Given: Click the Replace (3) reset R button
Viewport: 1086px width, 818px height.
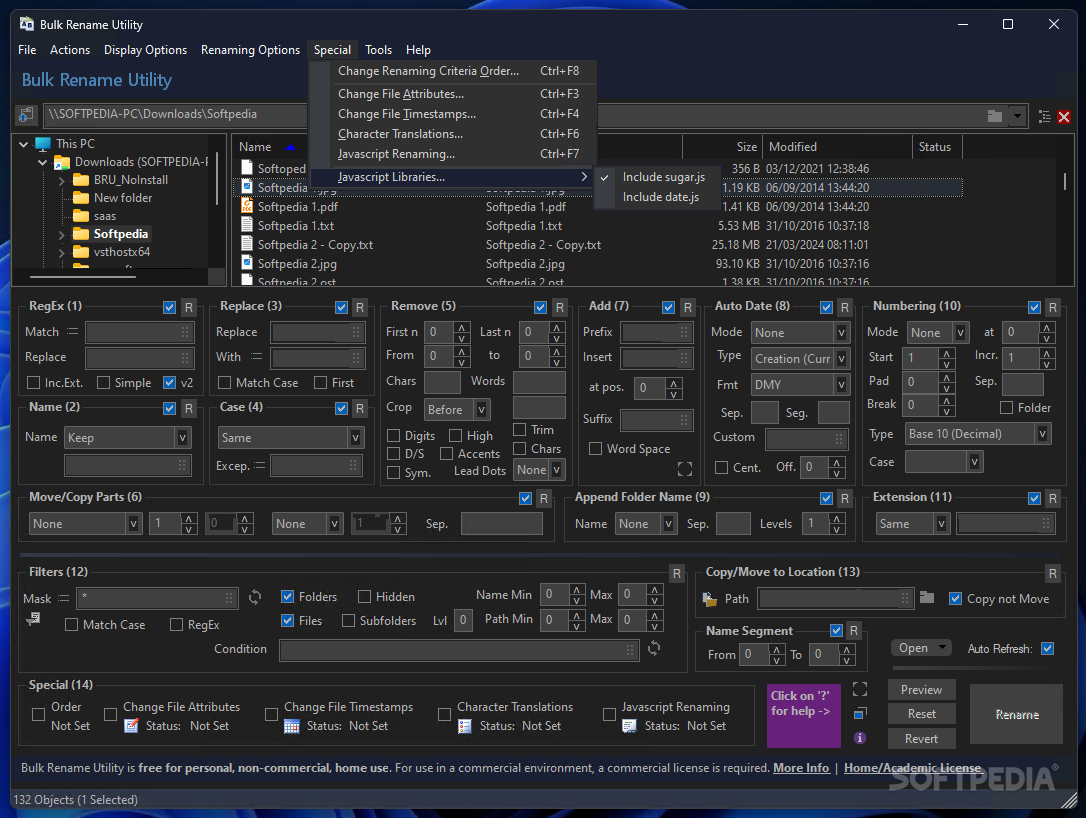Looking at the screenshot, I should click(359, 308).
